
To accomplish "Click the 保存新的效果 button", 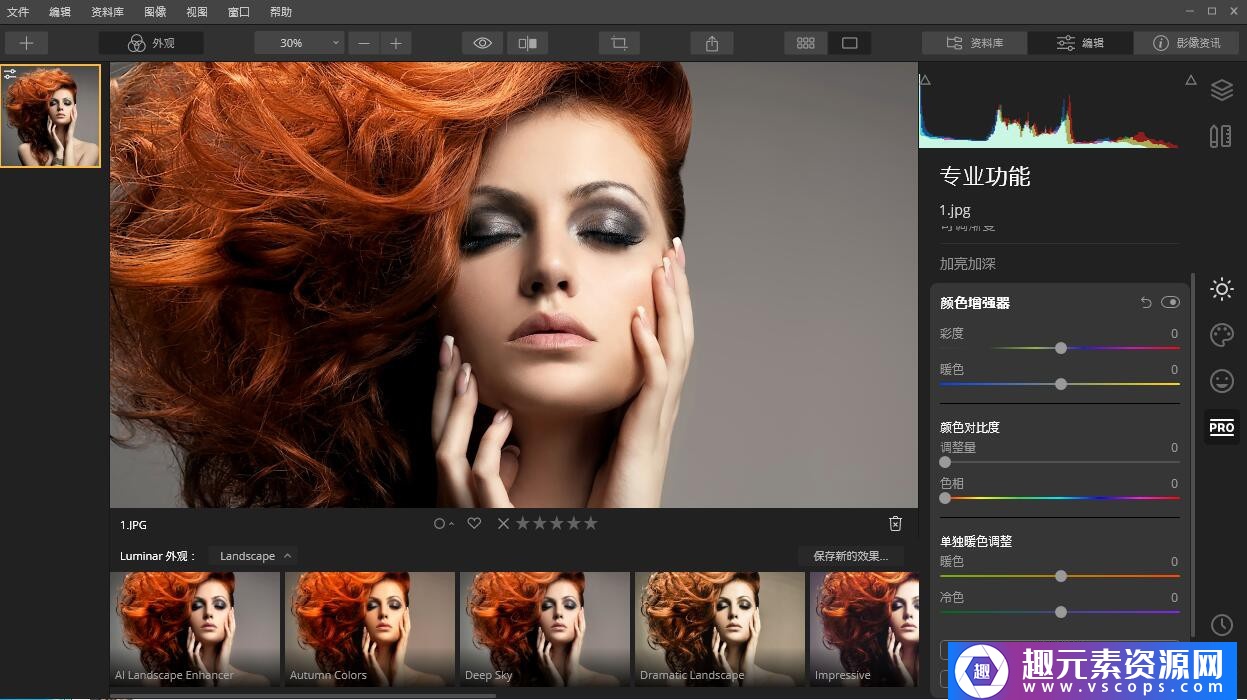I will 850,556.
